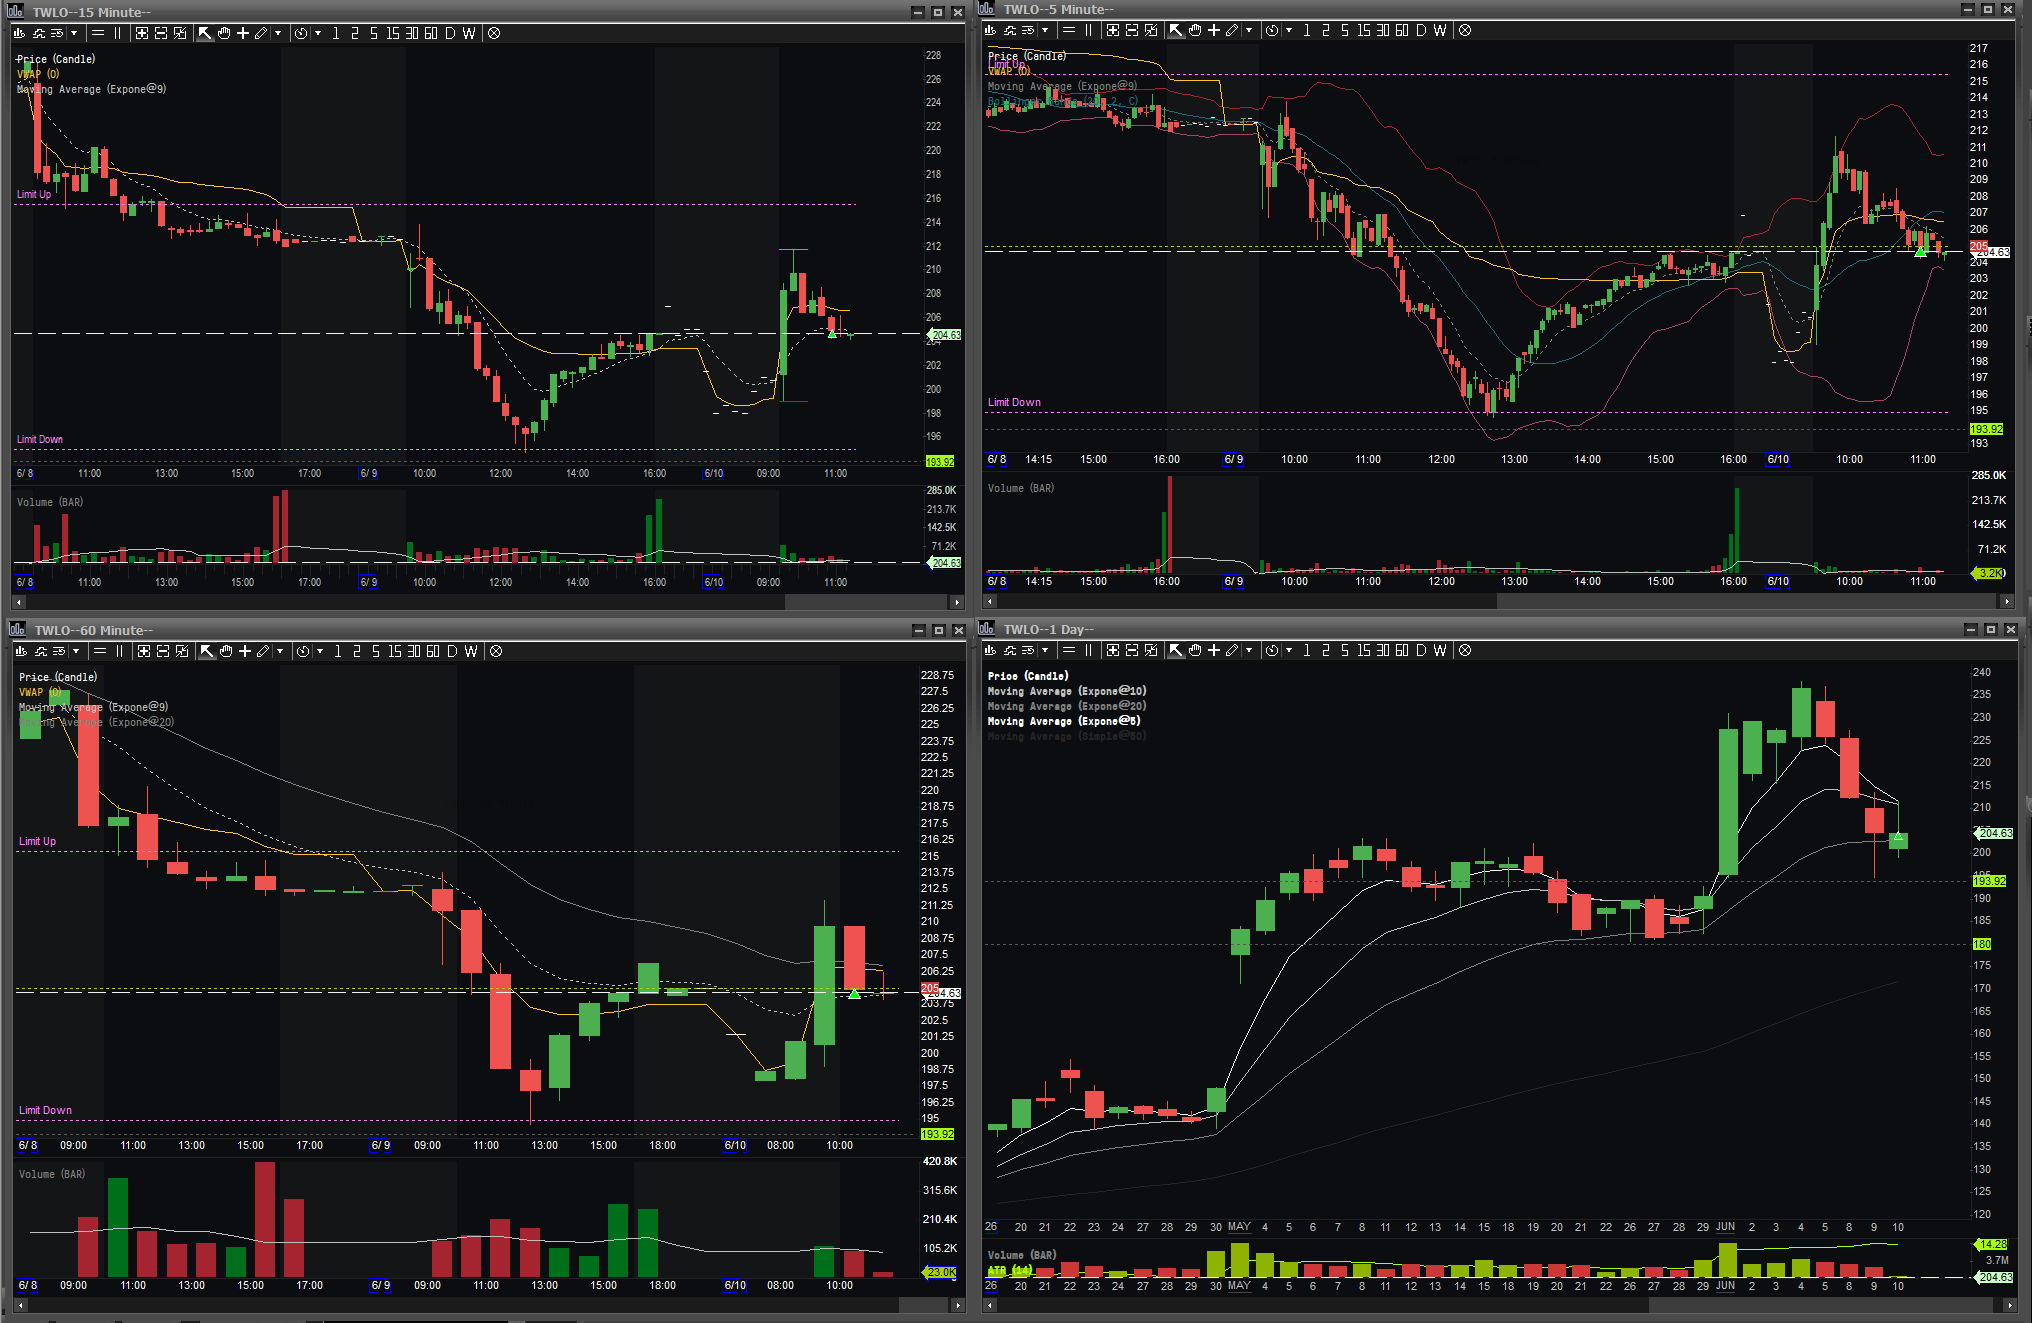
Task: Expand drawing tools dropdown arrow in 15 Minute toolbar
Action: click(x=278, y=33)
